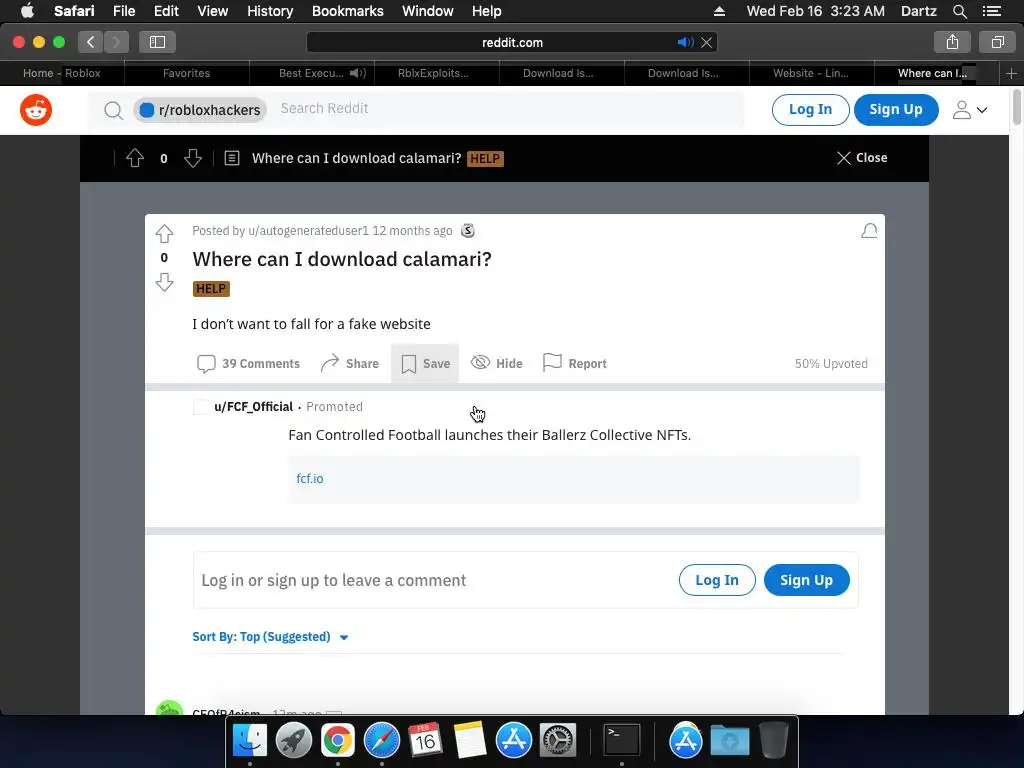
Task: Open the File menu
Action: pos(123,11)
